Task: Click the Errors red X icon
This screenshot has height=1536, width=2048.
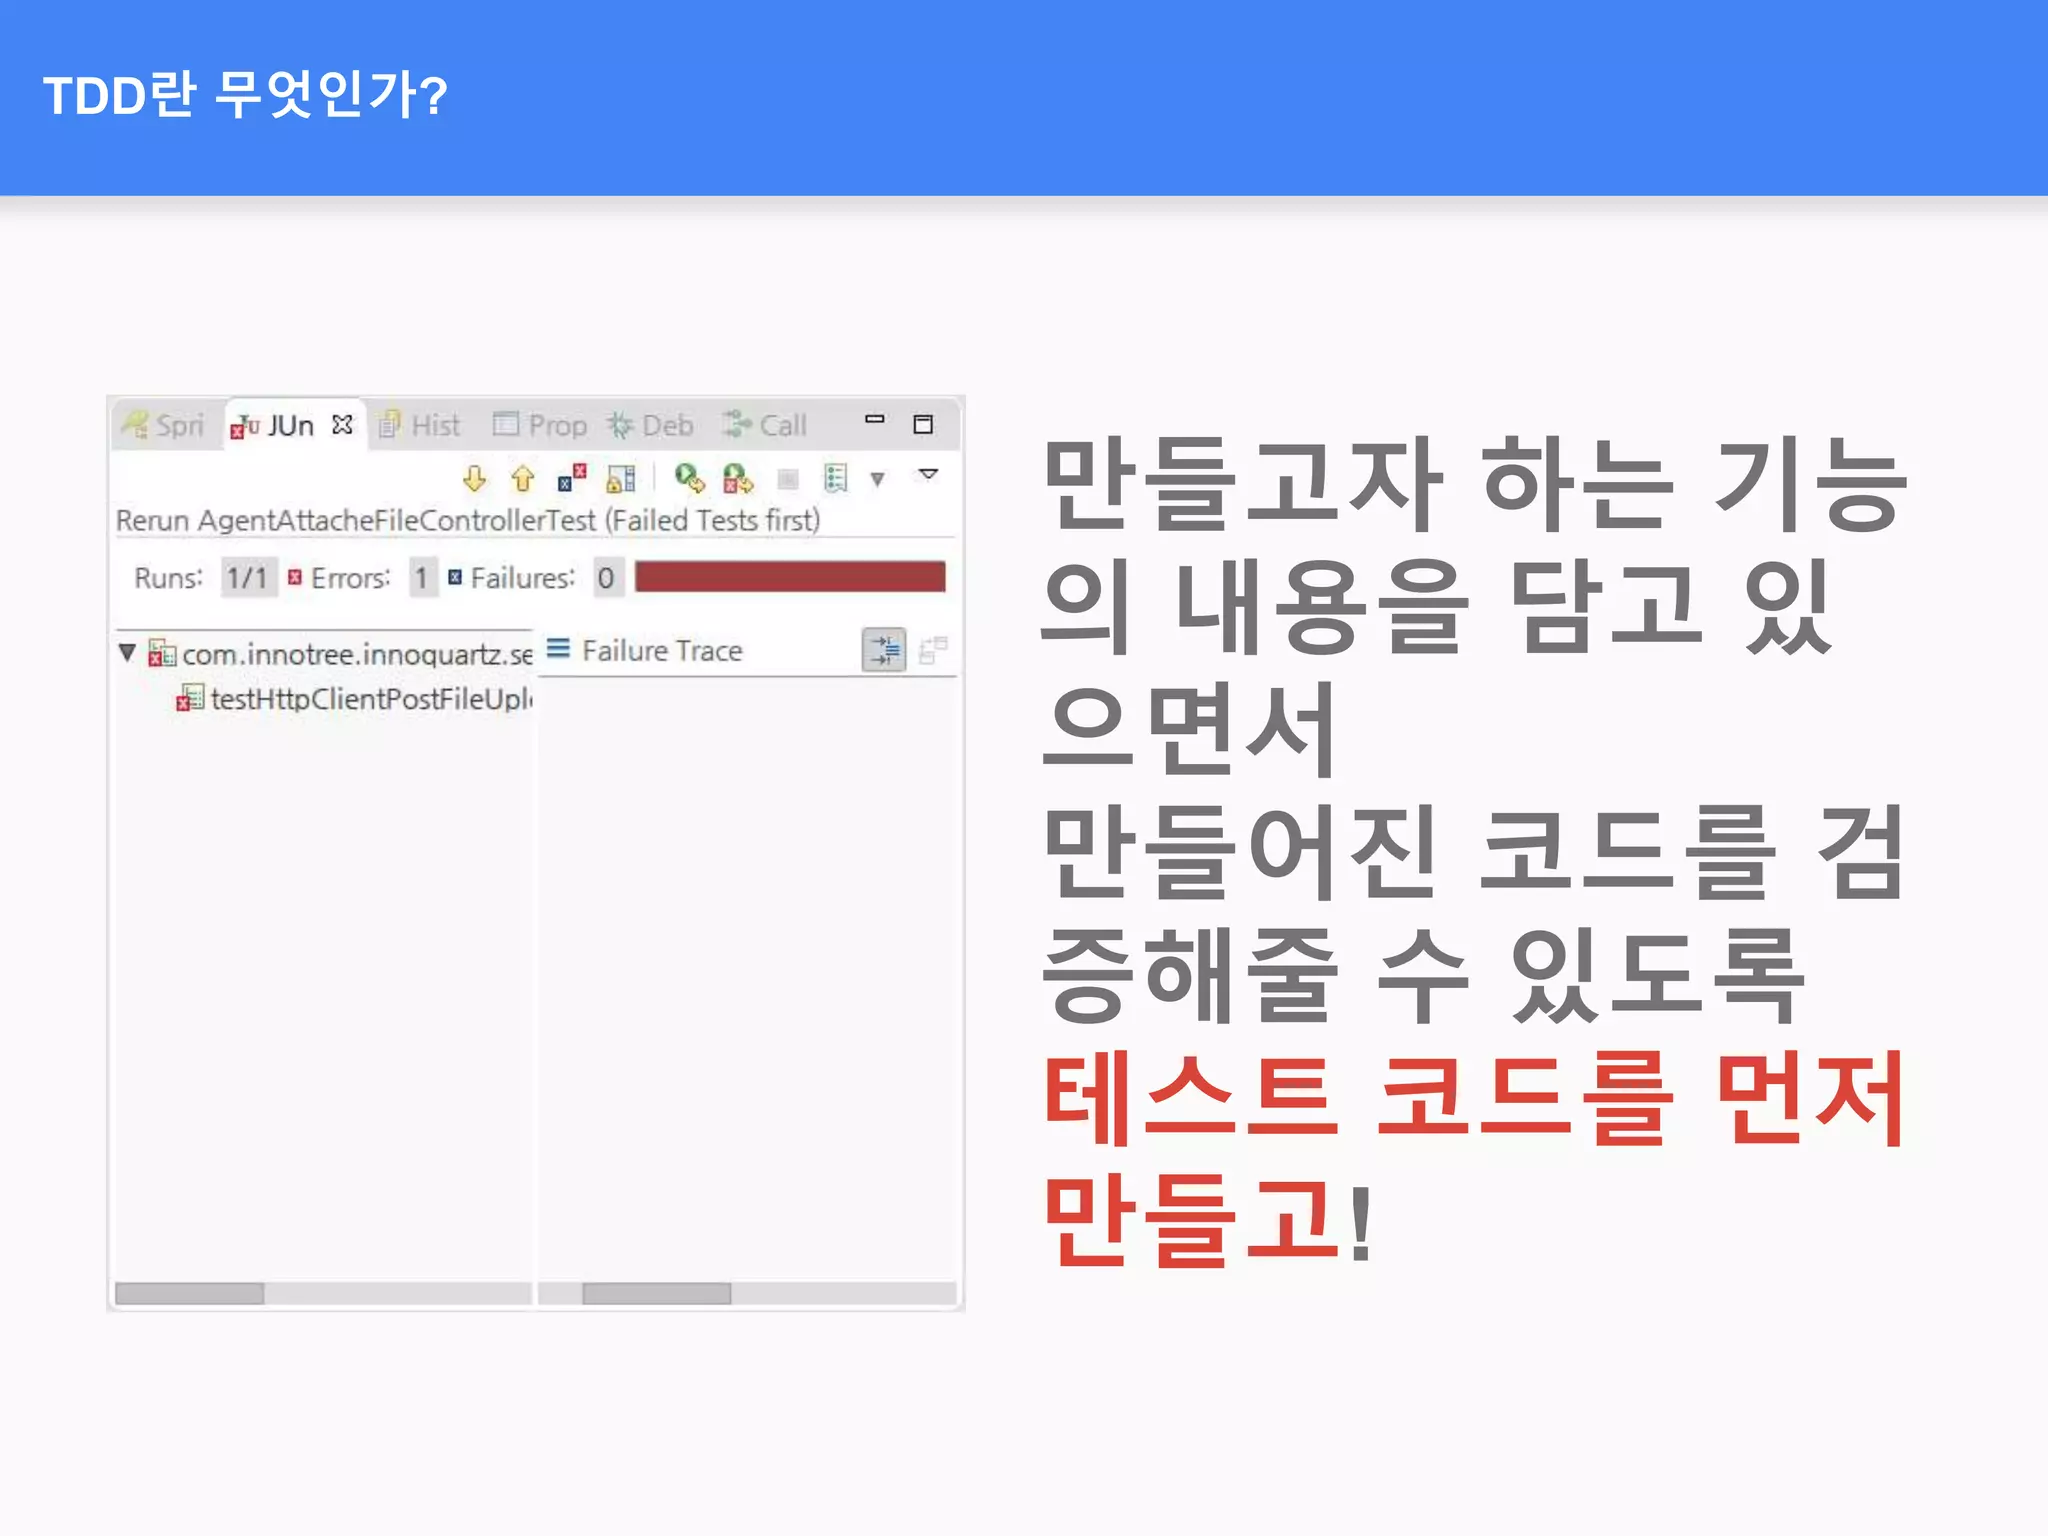Action: (x=294, y=577)
